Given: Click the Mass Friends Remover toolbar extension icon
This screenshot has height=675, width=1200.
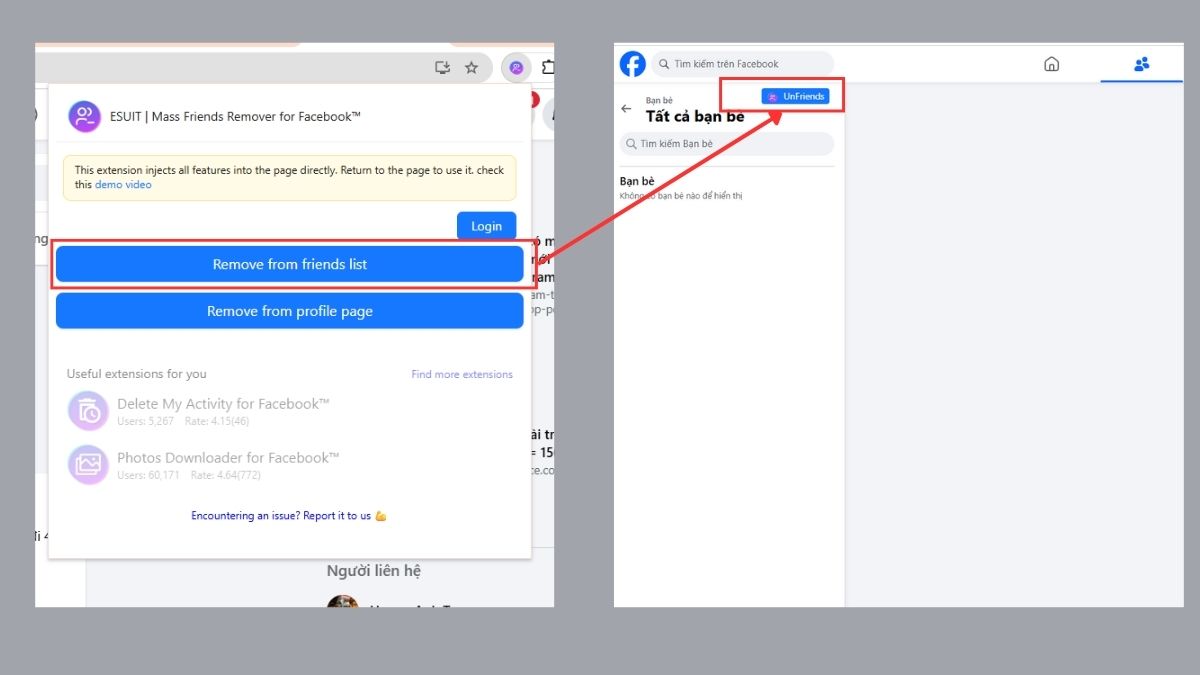Looking at the screenshot, I should 516,67.
